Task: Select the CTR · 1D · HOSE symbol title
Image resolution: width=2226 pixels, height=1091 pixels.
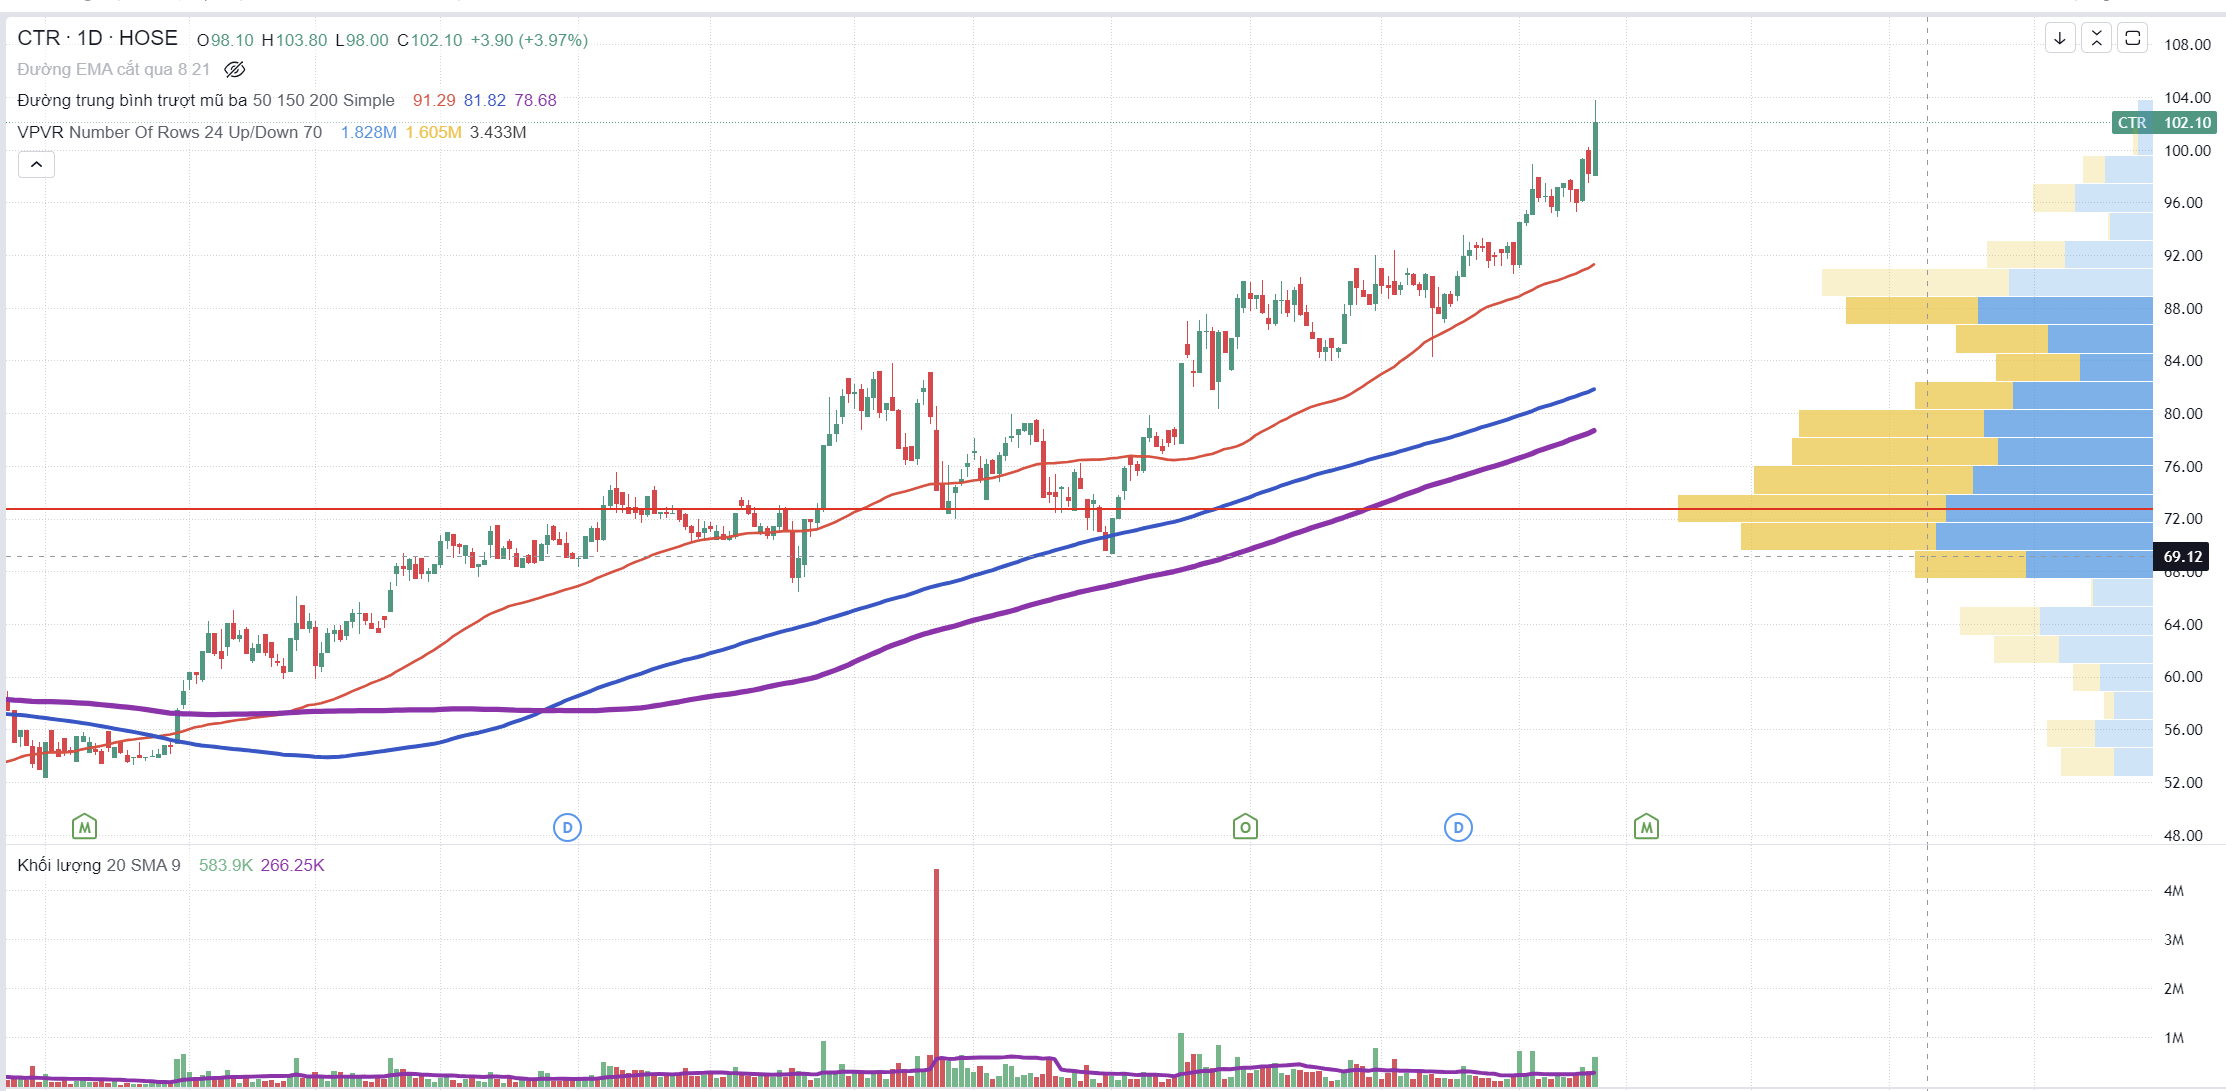Action: click(97, 38)
